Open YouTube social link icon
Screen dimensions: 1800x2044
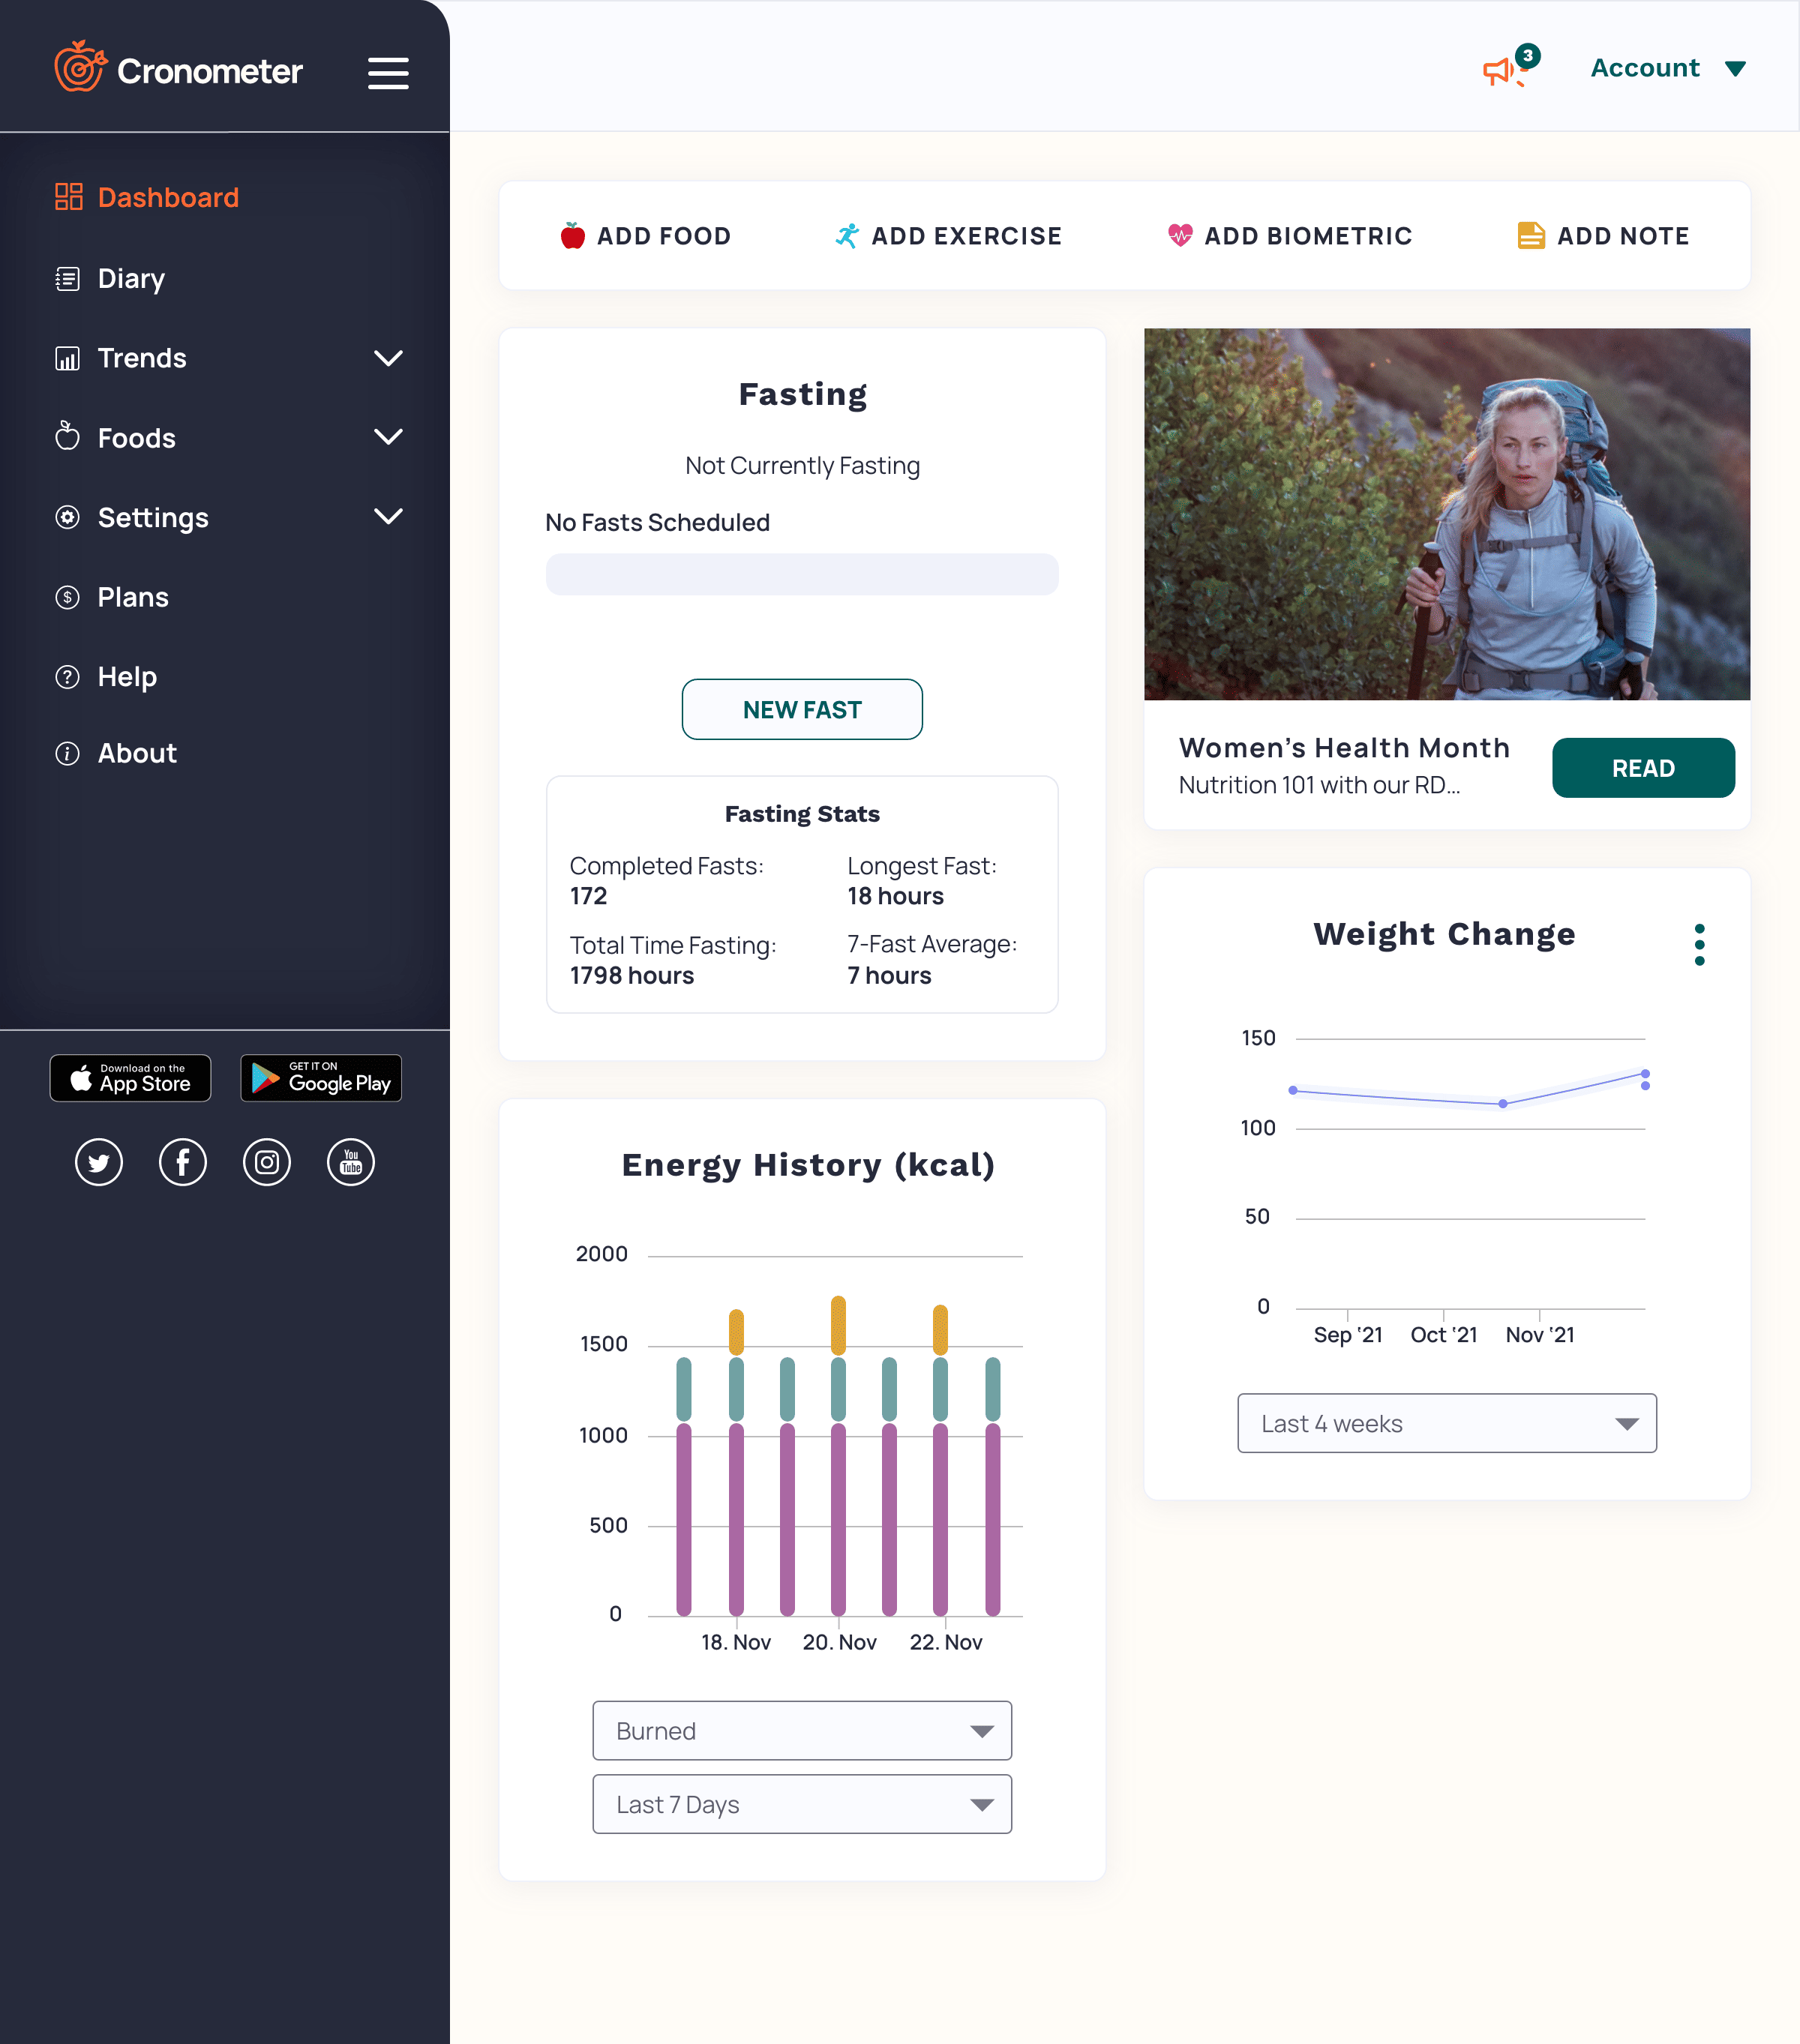[x=351, y=1162]
